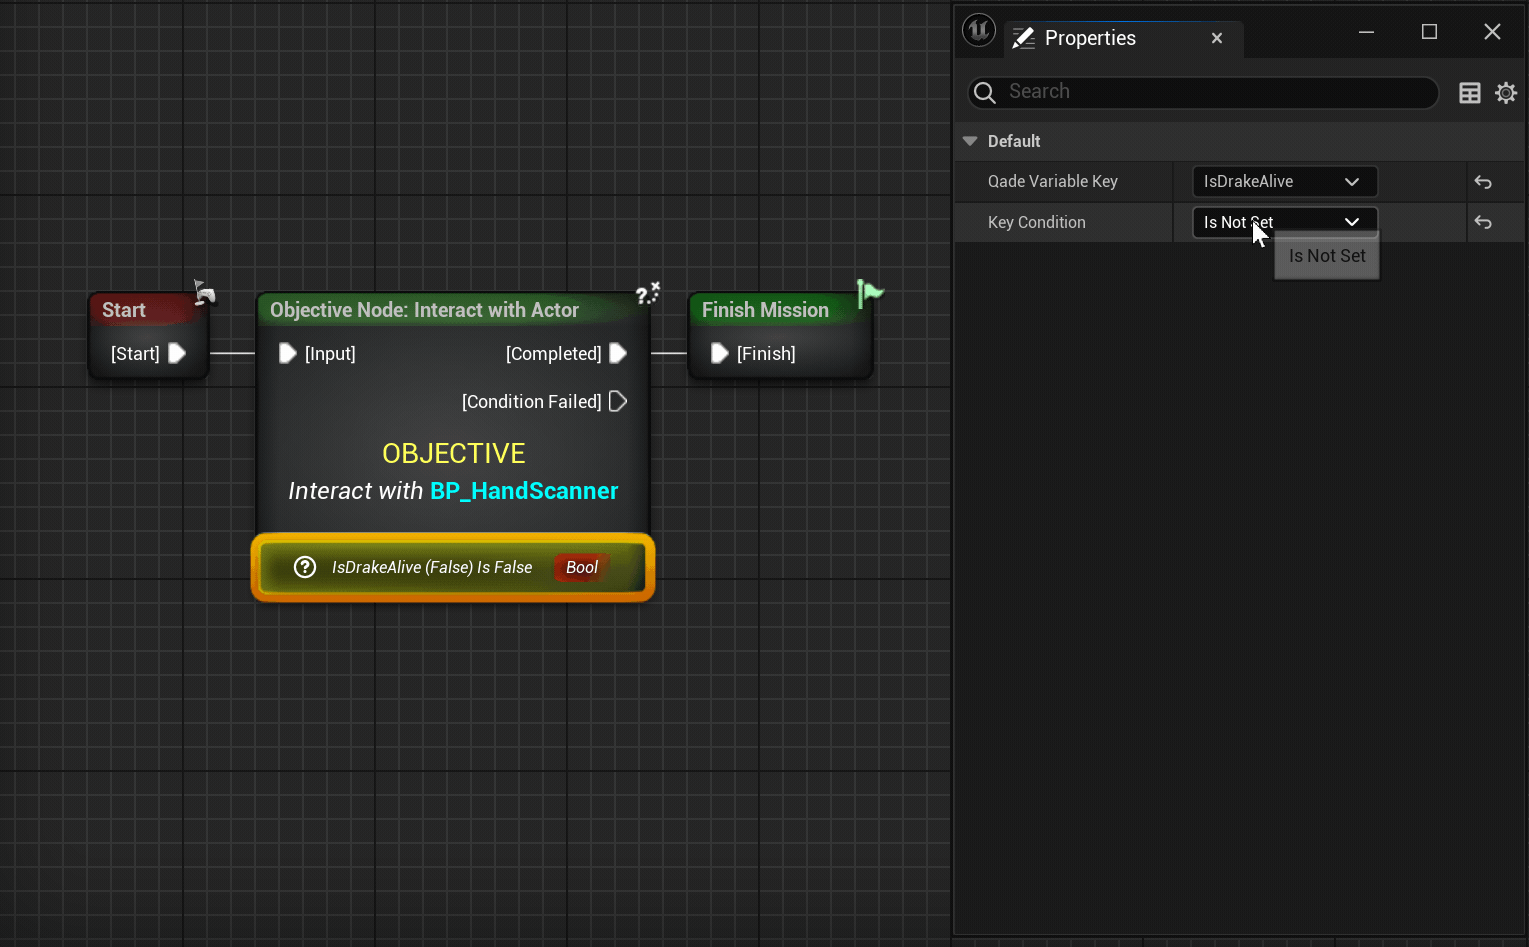This screenshot has height=947, width=1529.
Task: Click the search magnifier icon
Action: [985, 92]
